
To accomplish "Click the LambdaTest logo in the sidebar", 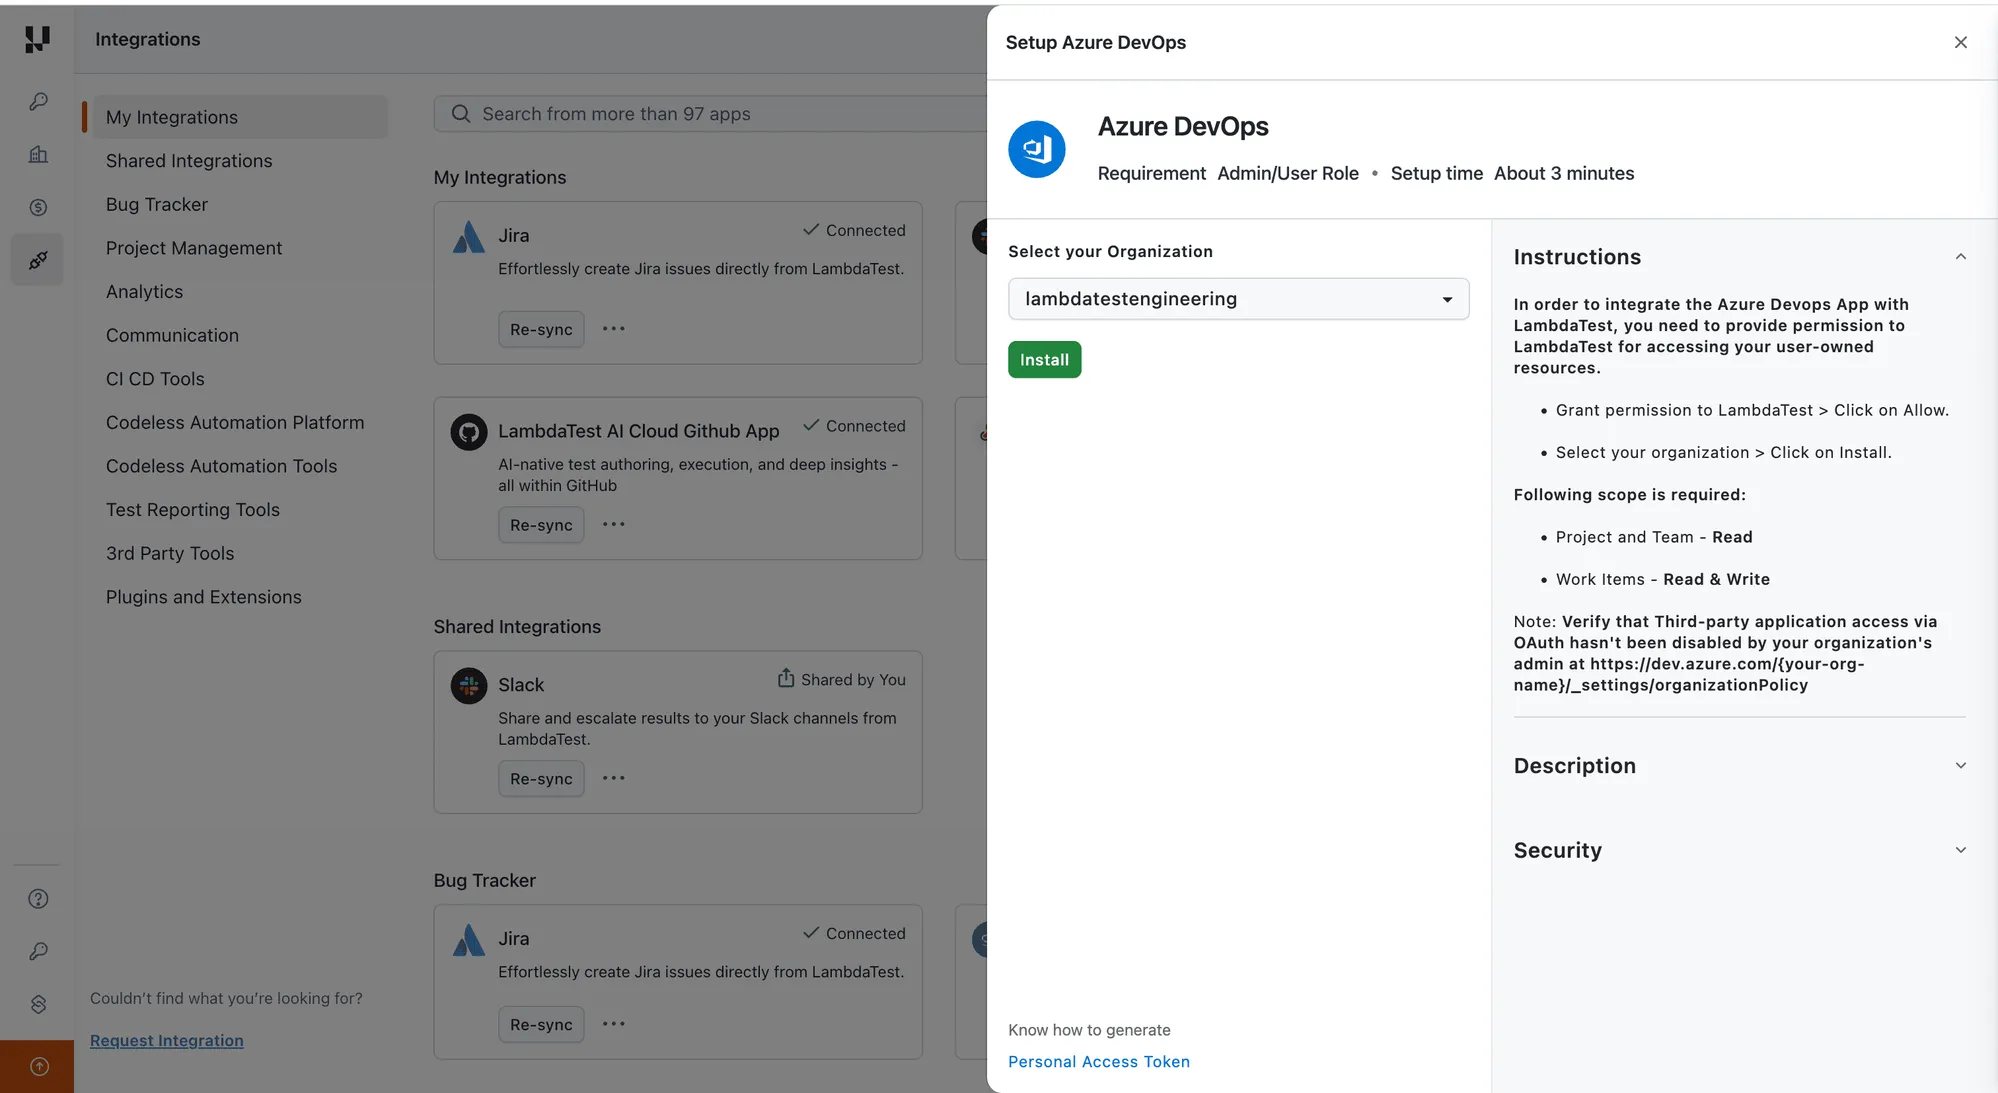I will click(x=37, y=39).
